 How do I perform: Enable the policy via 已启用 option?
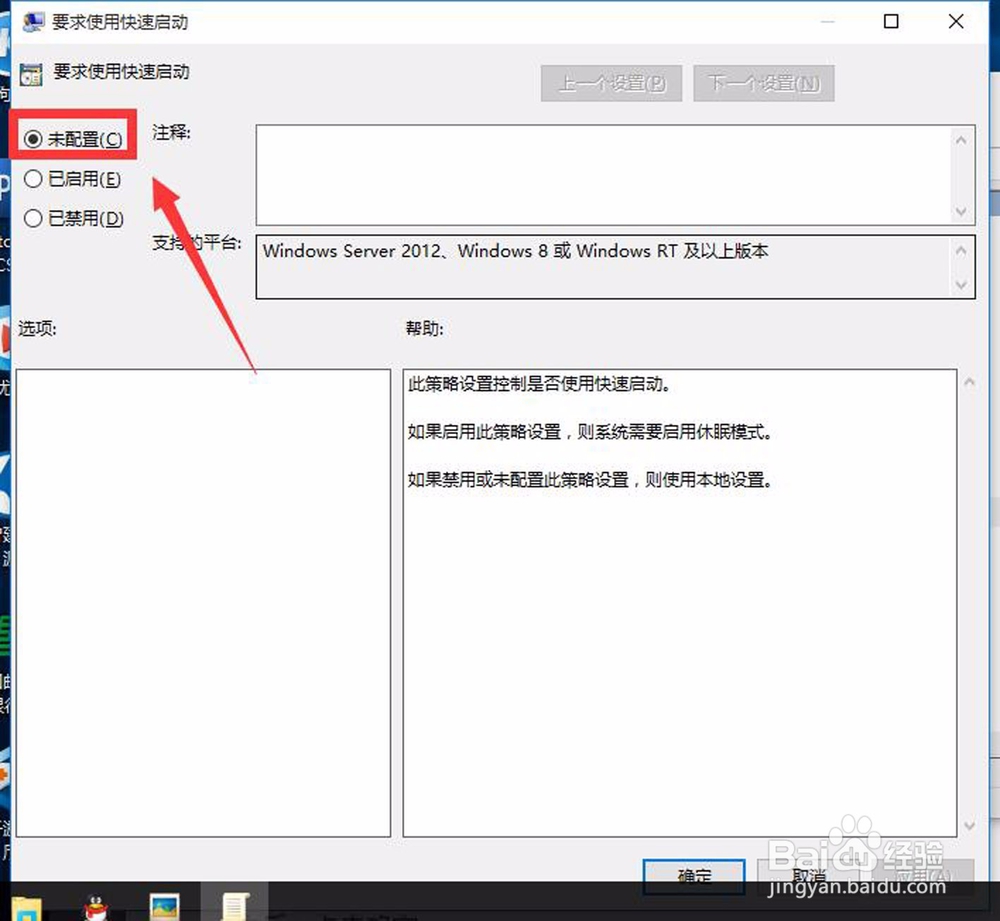click(x=32, y=179)
